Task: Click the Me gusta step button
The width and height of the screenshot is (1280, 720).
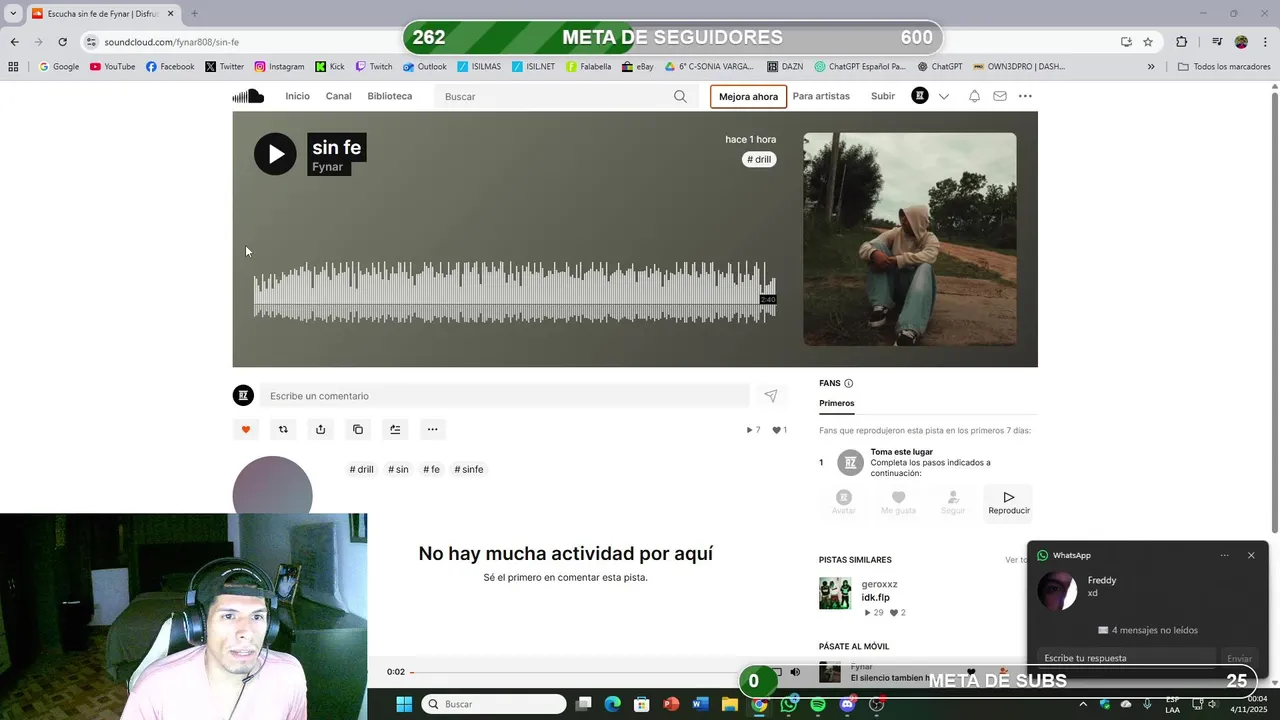Action: tap(898, 502)
